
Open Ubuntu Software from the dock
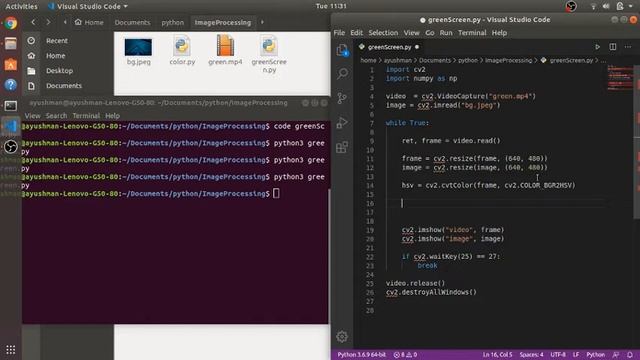click(x=11, y=64)
